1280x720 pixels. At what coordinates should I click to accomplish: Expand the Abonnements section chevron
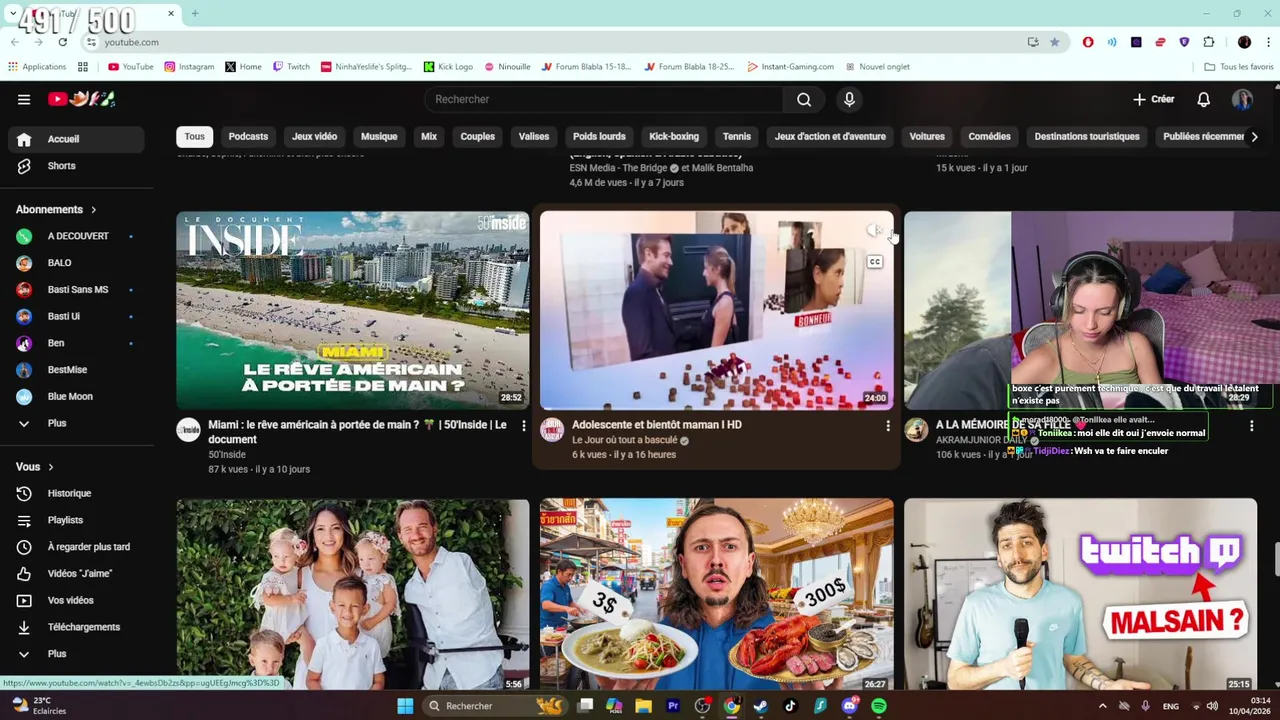(94, 210)
